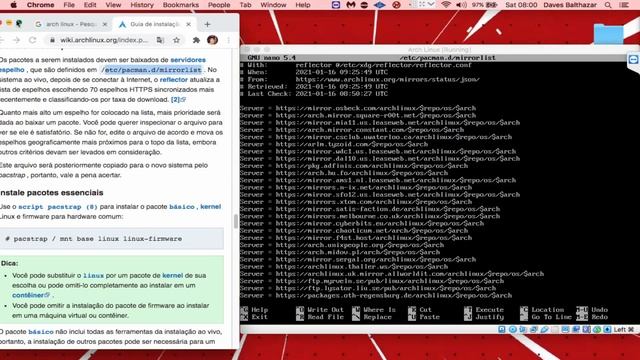Open the Help menu
The image size is (640, 360).
tap(302, 5)
